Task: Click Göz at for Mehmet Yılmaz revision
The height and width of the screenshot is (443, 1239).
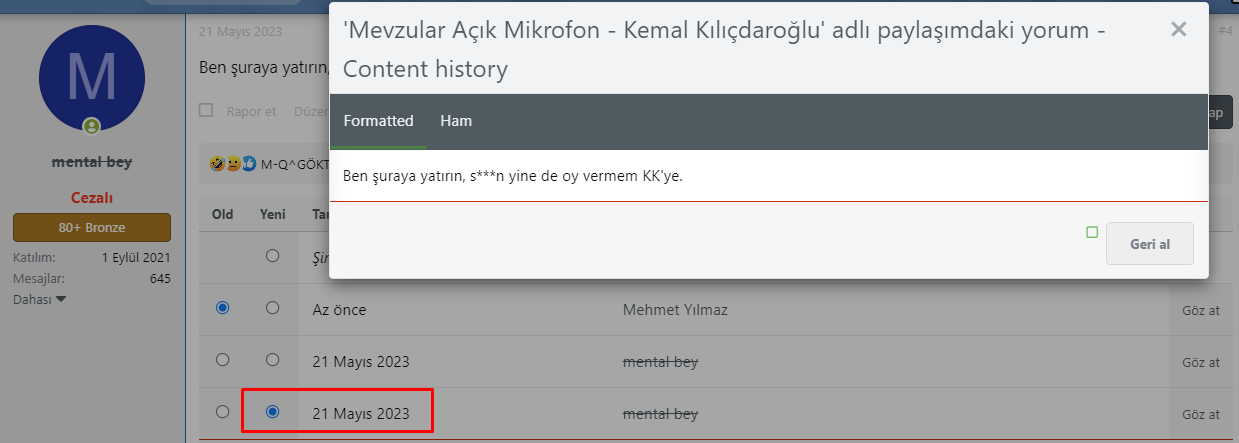Action: (x=1200, y=310)
